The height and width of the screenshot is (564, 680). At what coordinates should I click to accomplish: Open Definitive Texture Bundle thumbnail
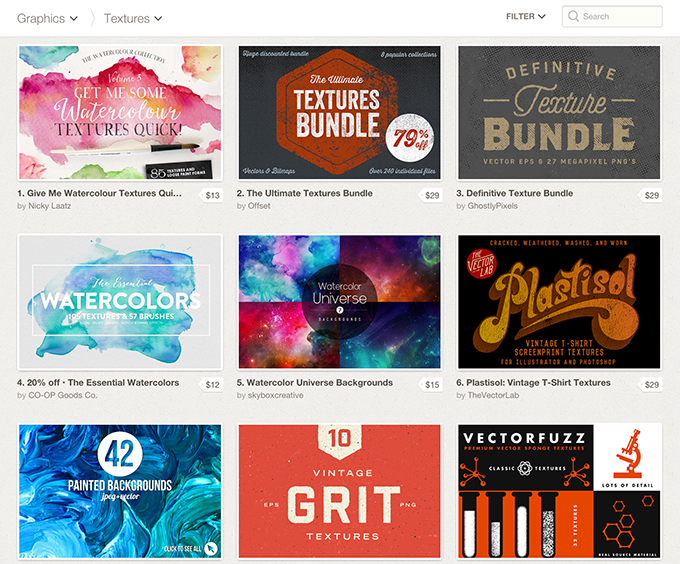[x=559, y=113]
